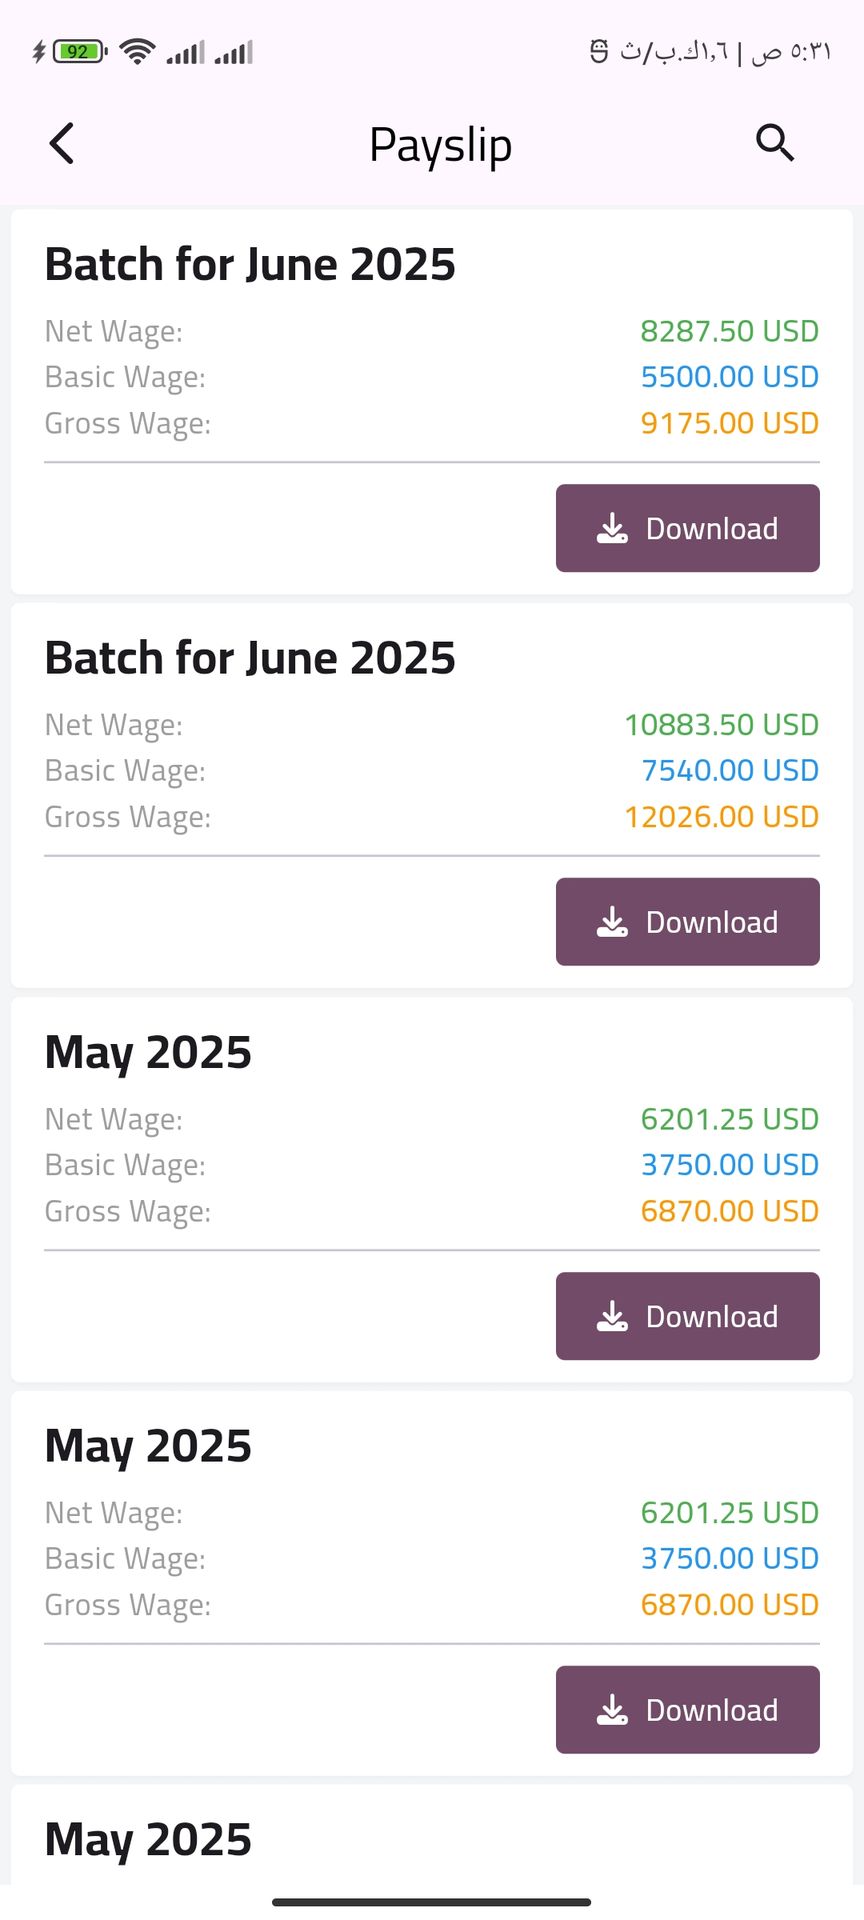
Task: Select the 7540.00 USD basic wage amount
Action: tap(729, 771)
